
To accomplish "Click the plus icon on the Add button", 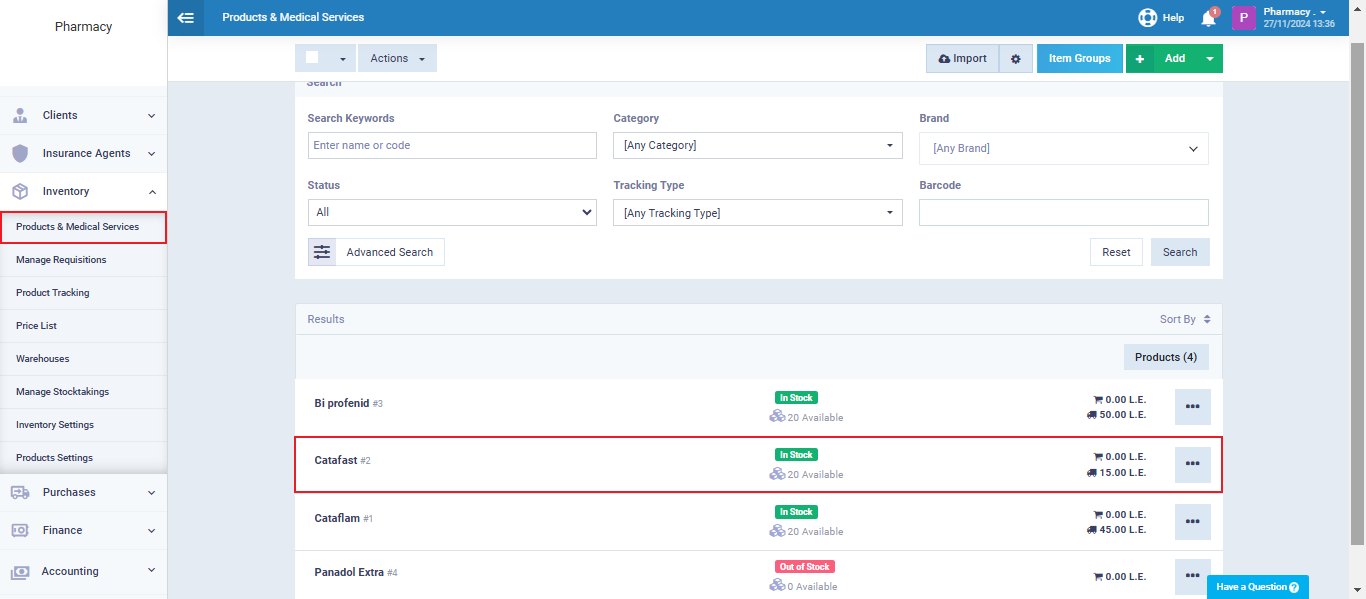I will pyautogui.click(x=1139, y=59).
